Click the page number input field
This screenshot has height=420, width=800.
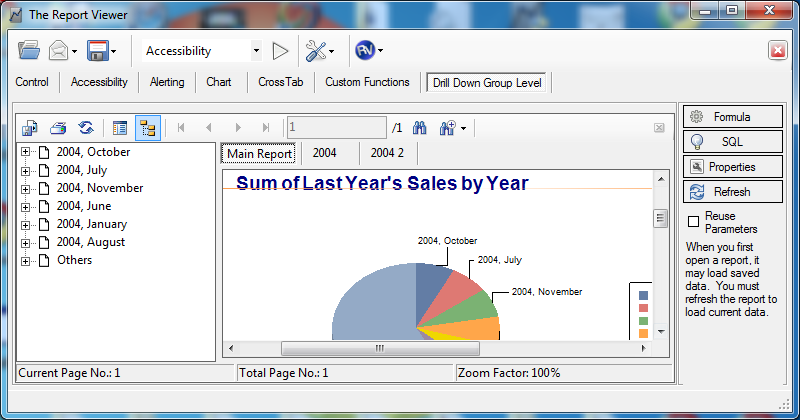pos(337,128)
